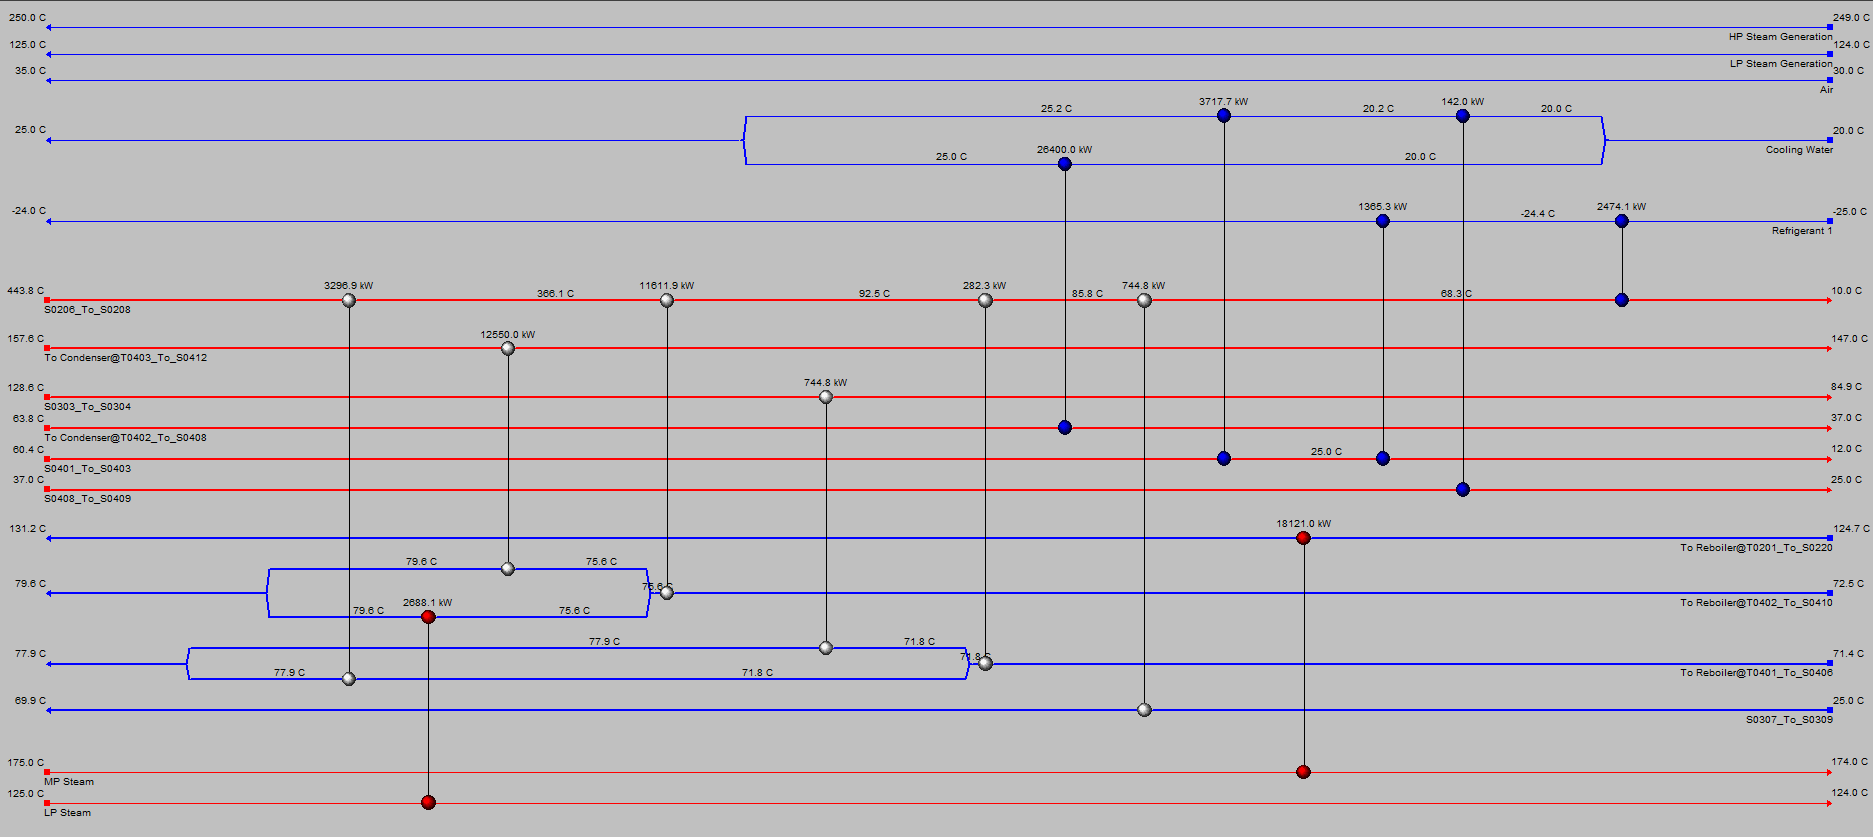Click the 72.5 C reboiler inlet temperature

(1848, 584)
